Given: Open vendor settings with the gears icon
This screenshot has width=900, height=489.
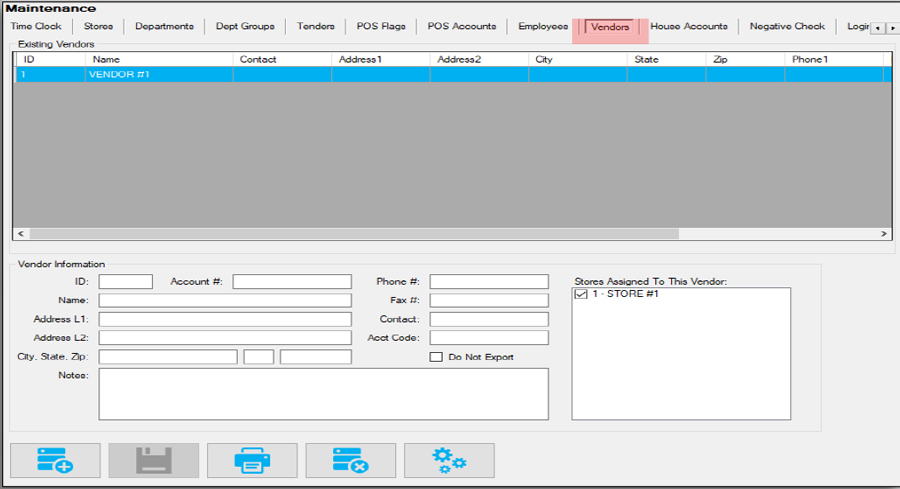Looking at the screenshot, I should [449, 460].
